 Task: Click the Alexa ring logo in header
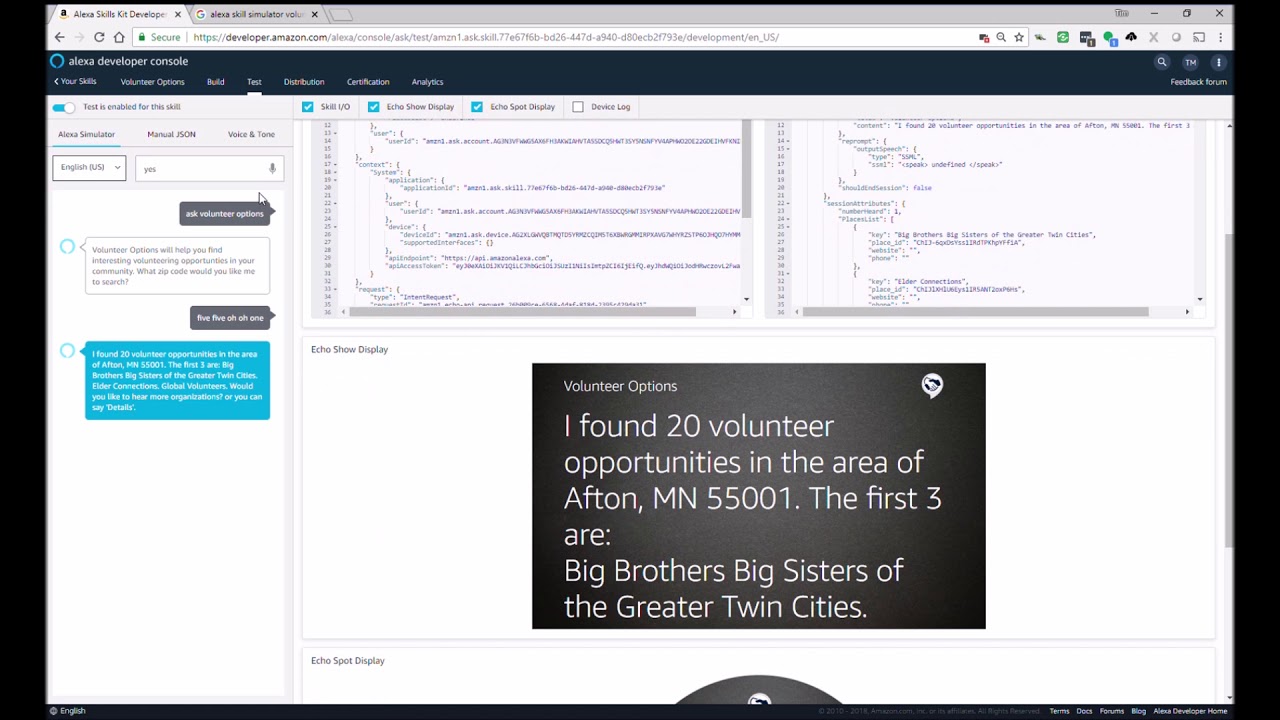pos(57,61)
